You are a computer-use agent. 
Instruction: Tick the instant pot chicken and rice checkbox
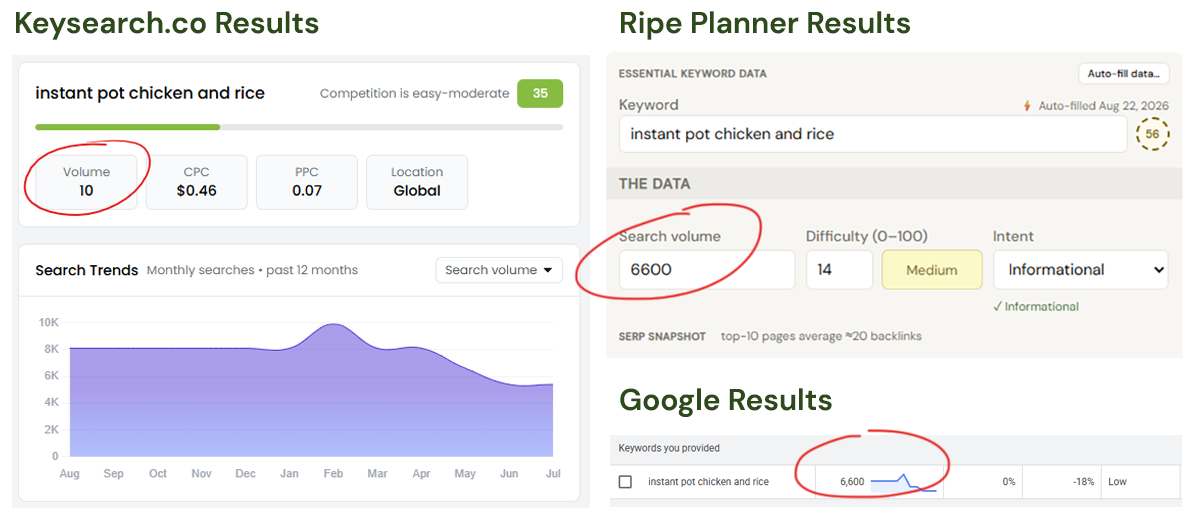point(625,482)
